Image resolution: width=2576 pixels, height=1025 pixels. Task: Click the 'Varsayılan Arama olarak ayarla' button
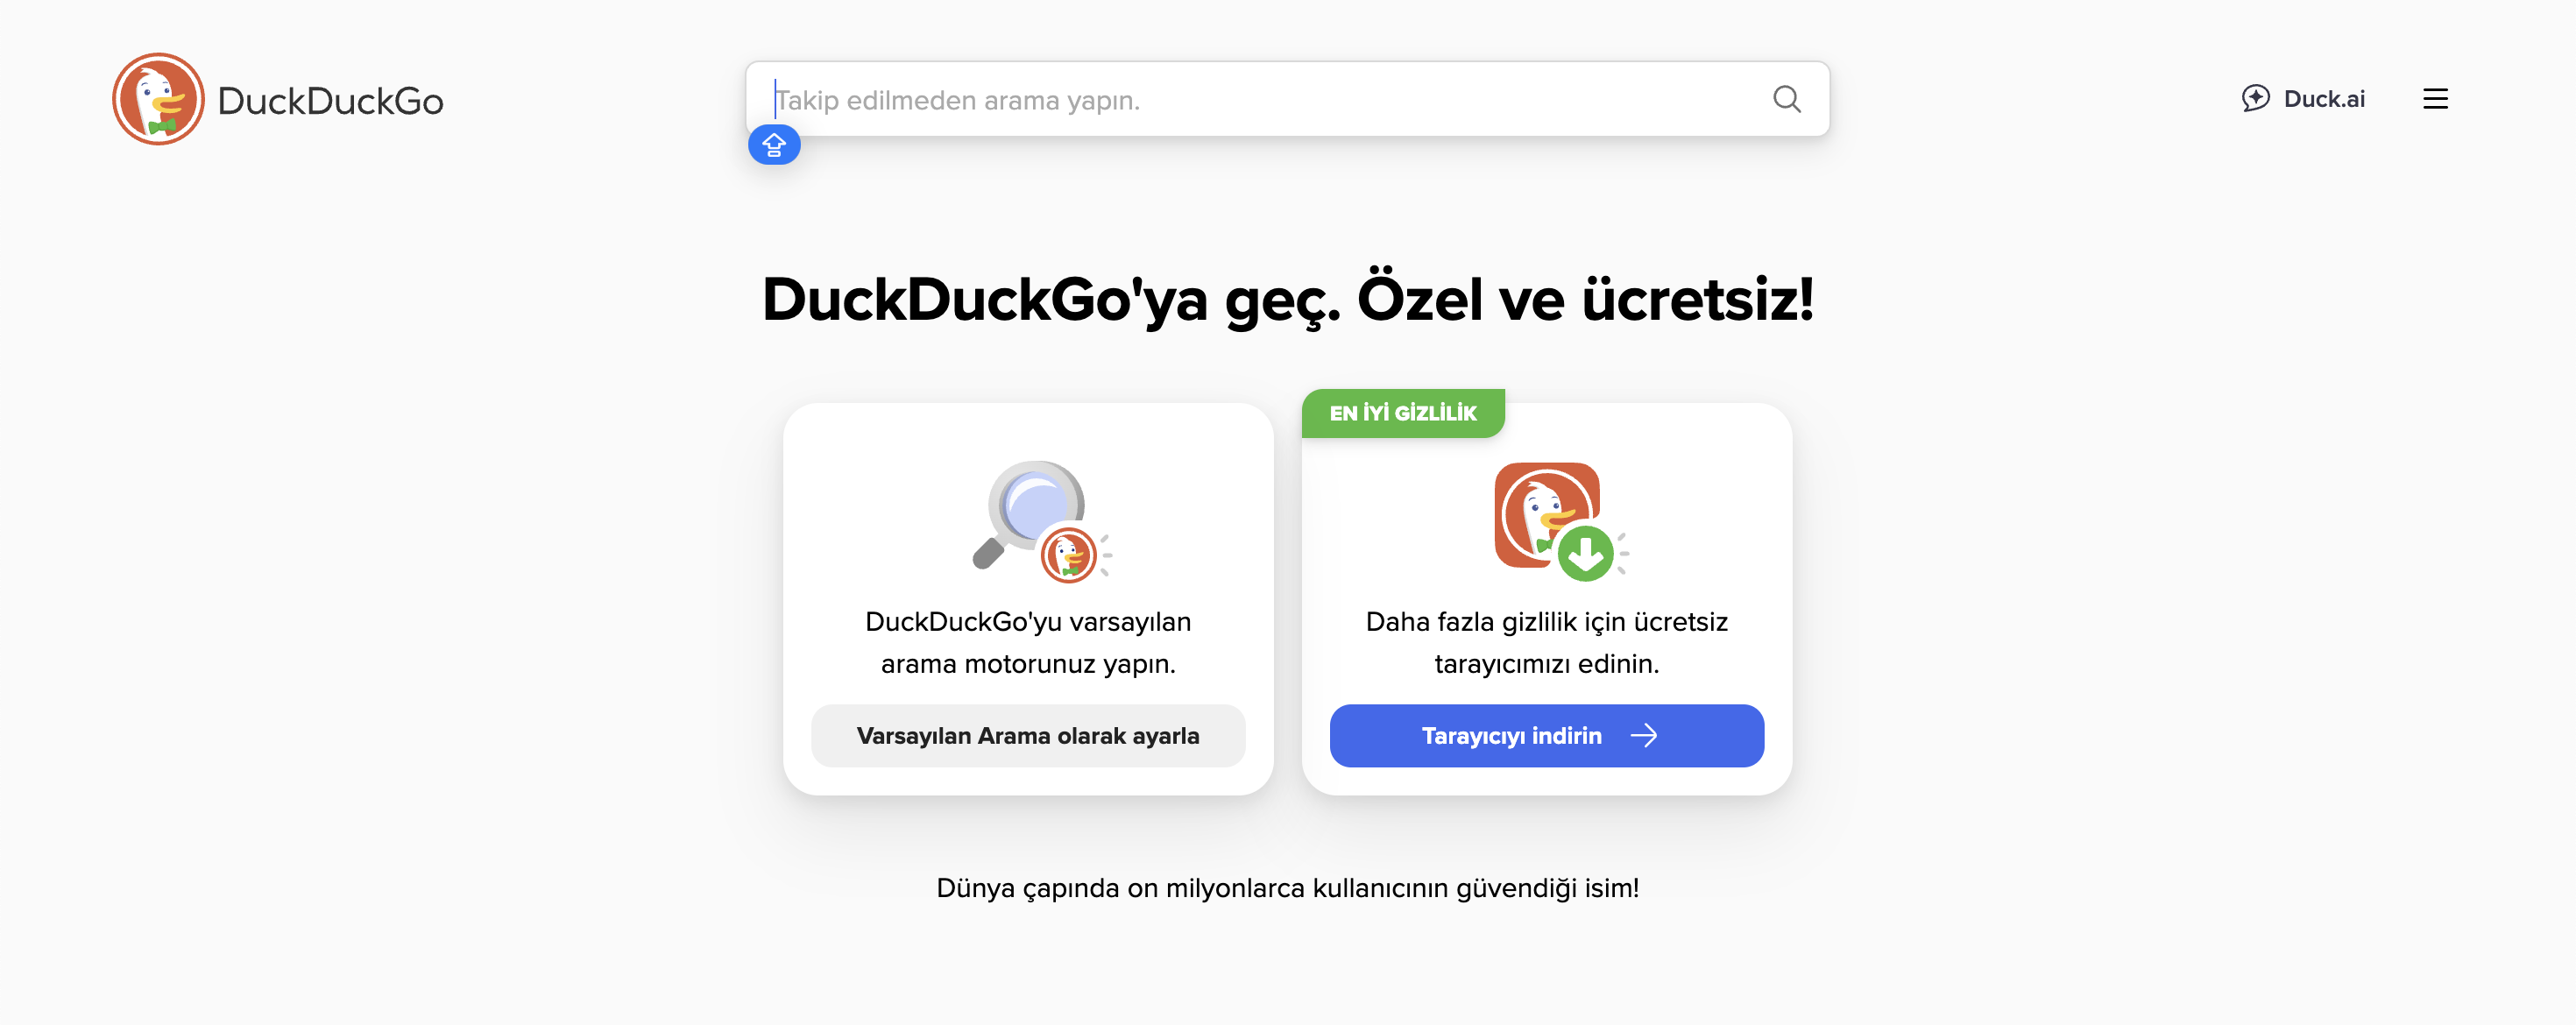pos(1028,736)
